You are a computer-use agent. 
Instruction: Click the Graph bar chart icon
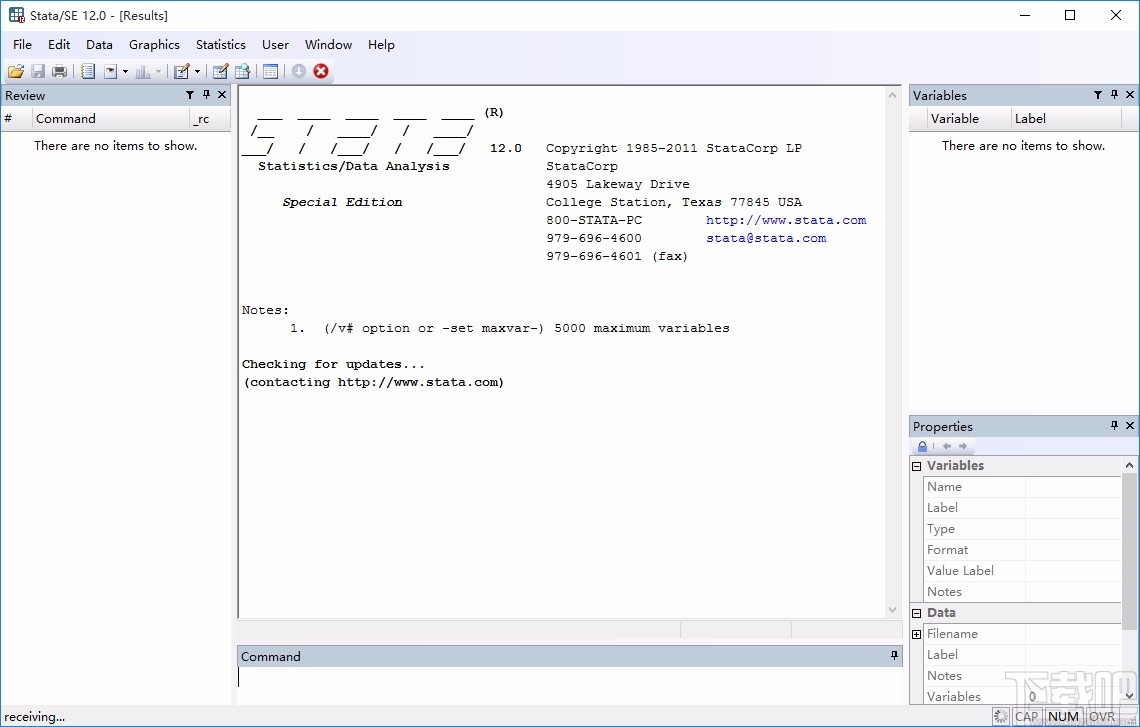[142, 71]
